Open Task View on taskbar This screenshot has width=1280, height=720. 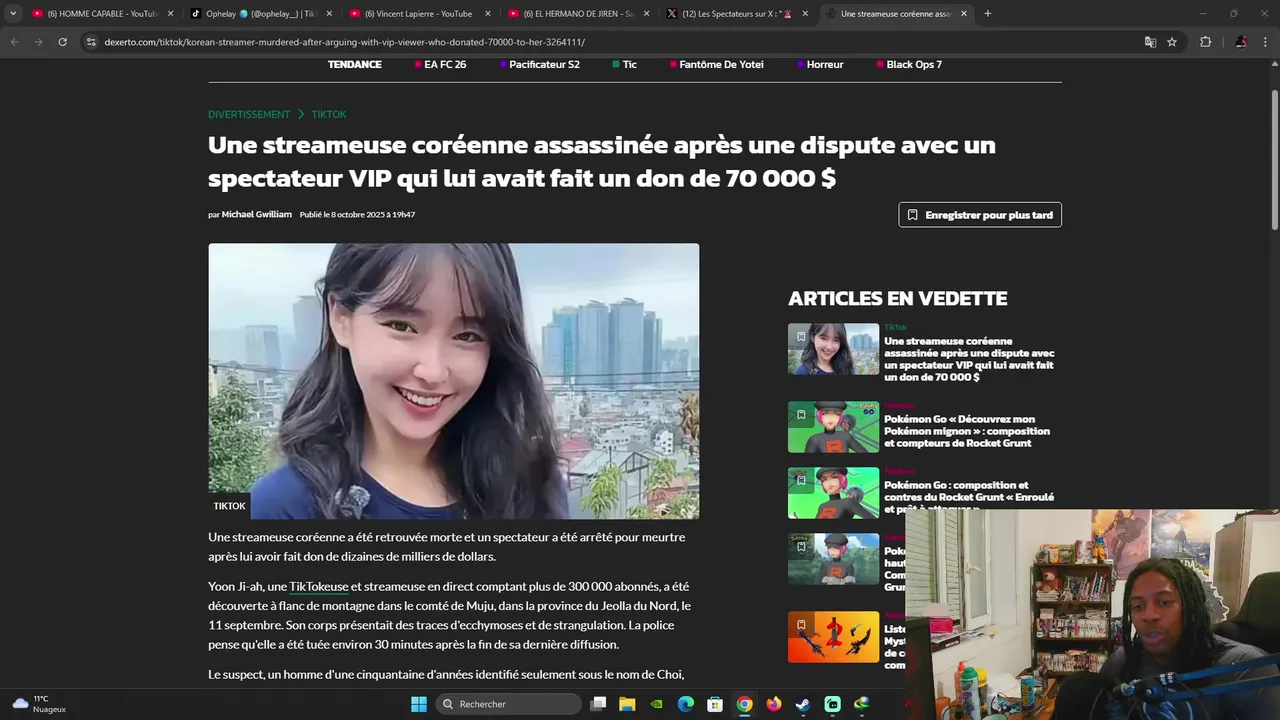click(598, 704)
